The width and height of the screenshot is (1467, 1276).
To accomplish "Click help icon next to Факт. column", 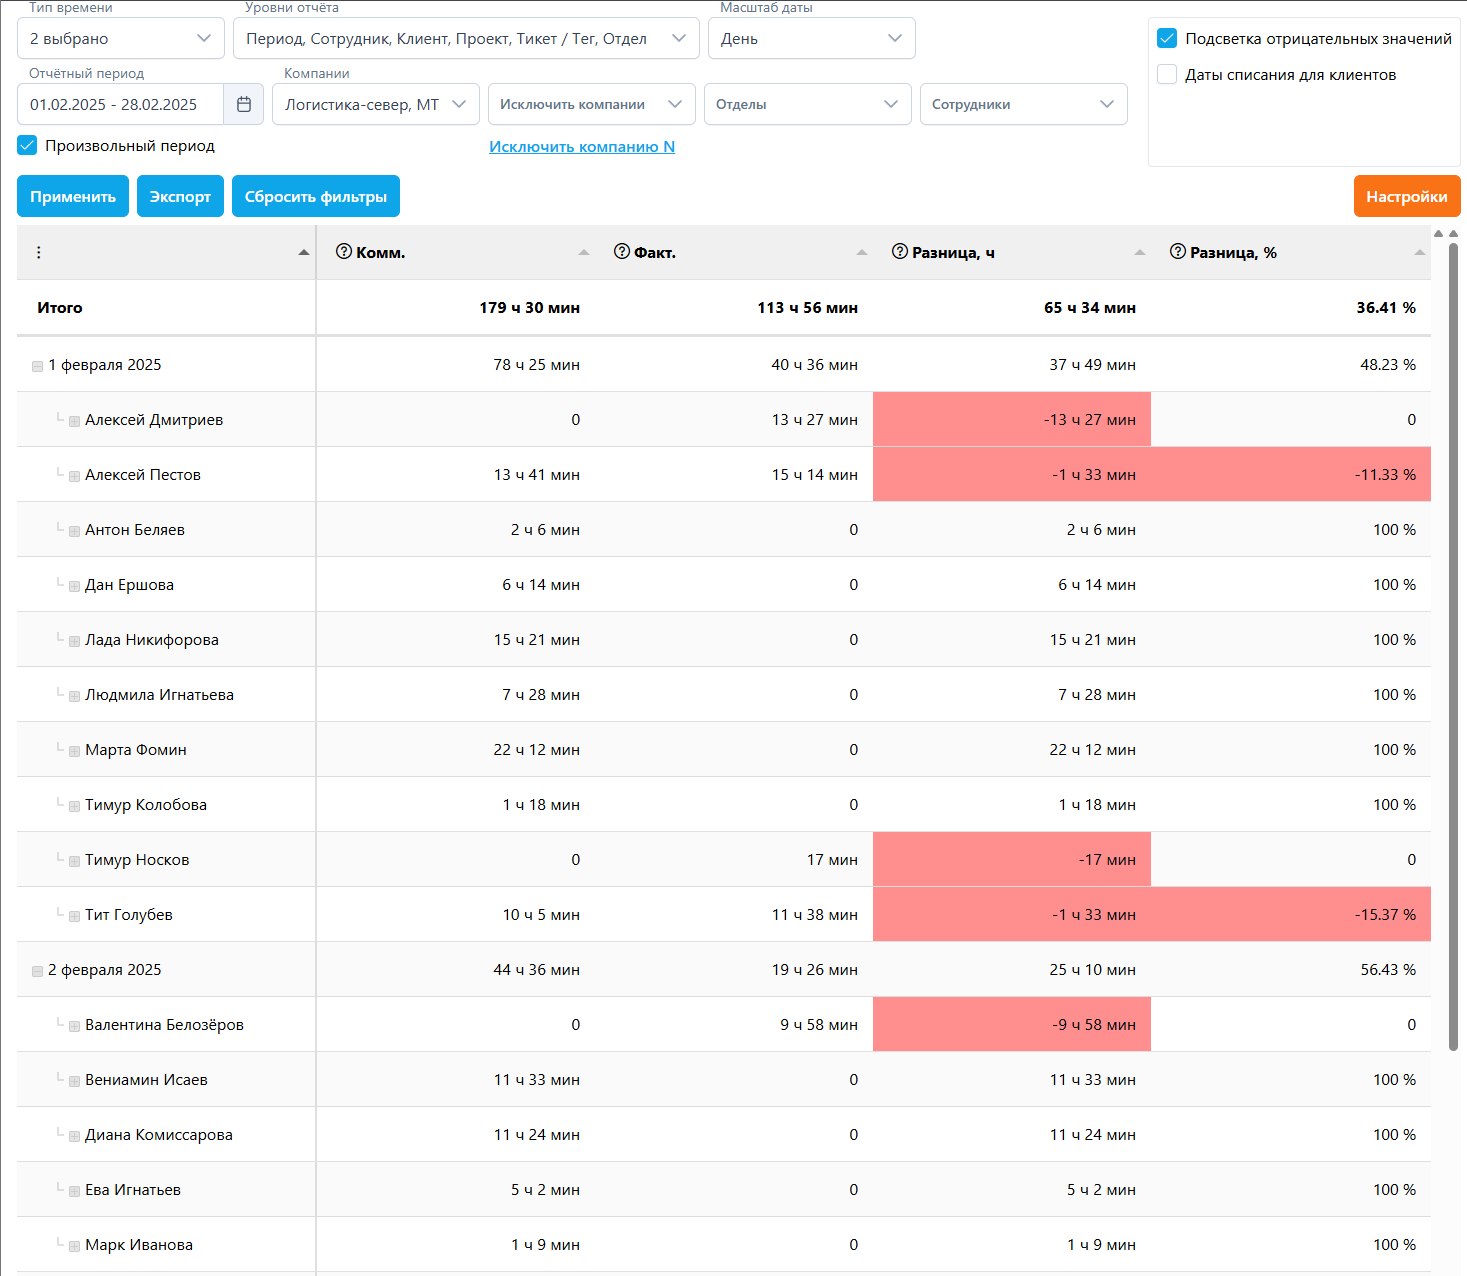I will coord(622,252).
